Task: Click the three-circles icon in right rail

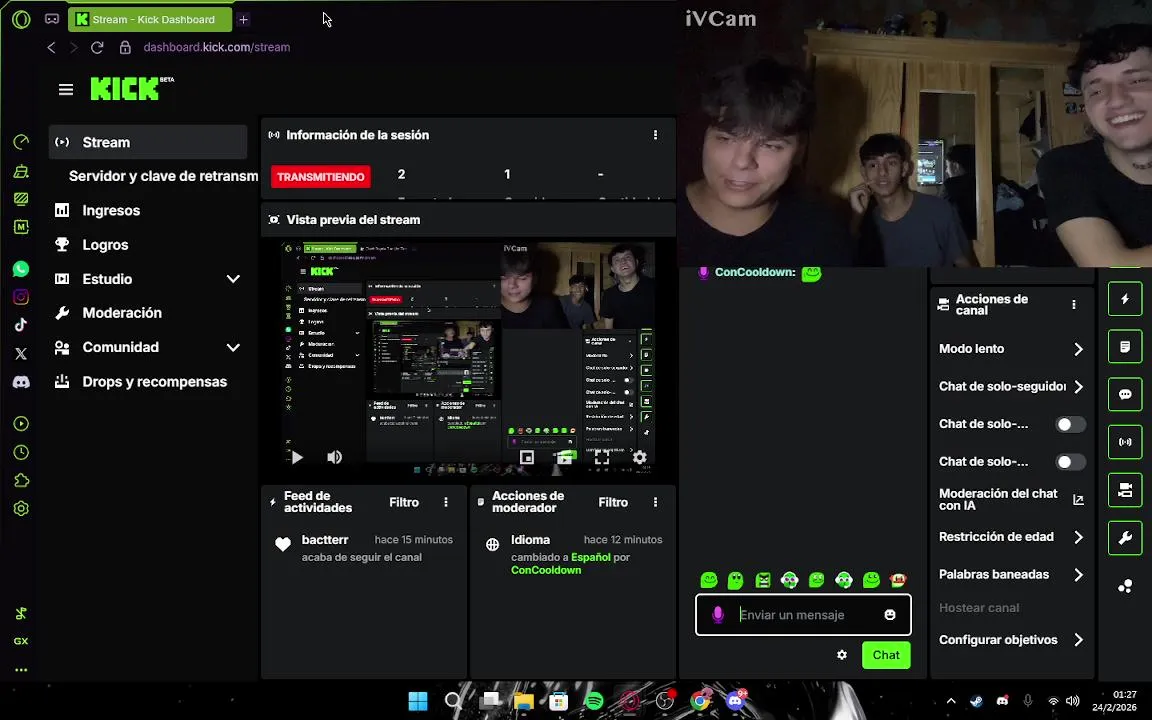Action: (x=1125, y=586)
